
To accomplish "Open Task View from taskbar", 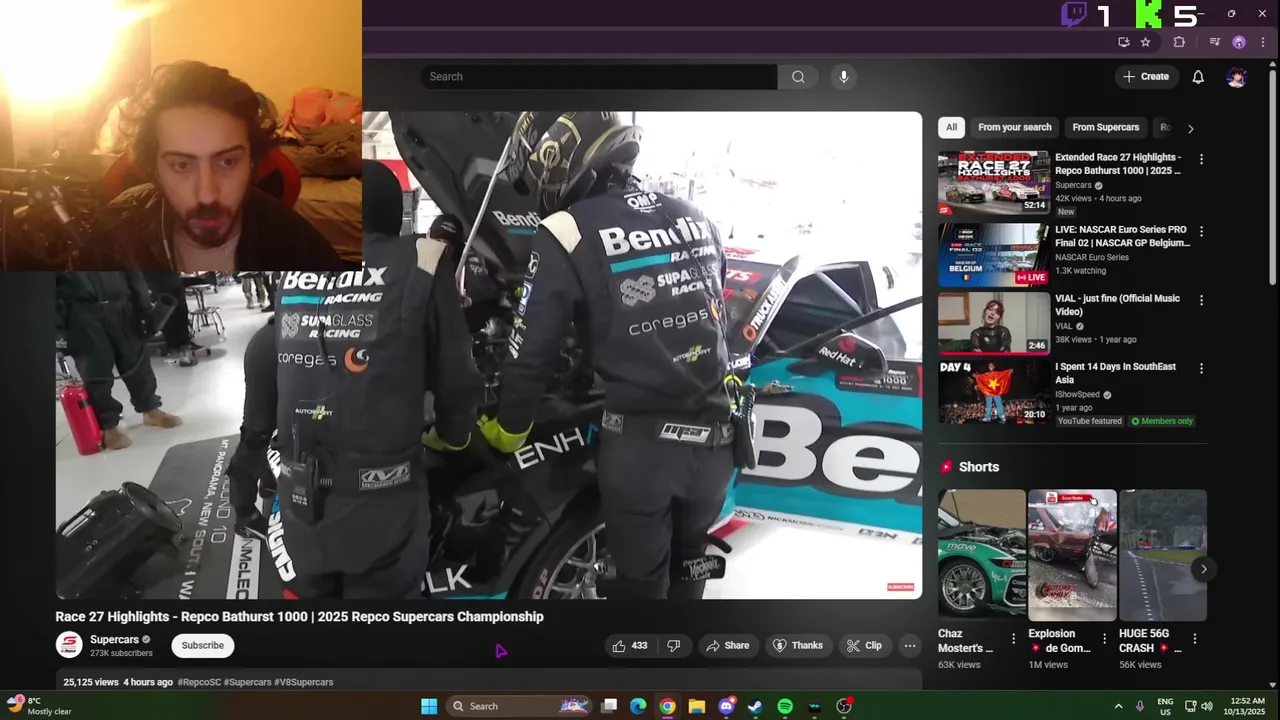I will pos(609,706).
